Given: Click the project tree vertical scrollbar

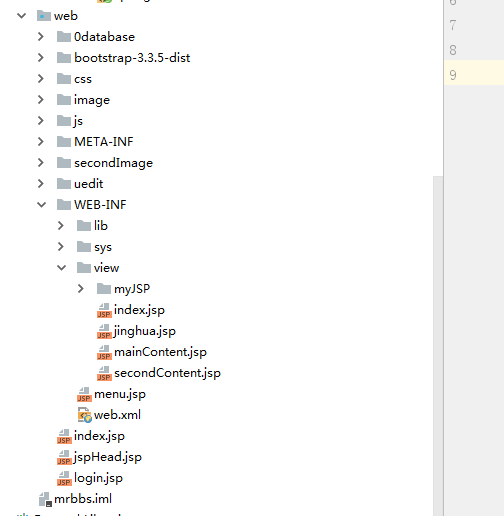Looking at the screenshot, I should tap(438, 345).
